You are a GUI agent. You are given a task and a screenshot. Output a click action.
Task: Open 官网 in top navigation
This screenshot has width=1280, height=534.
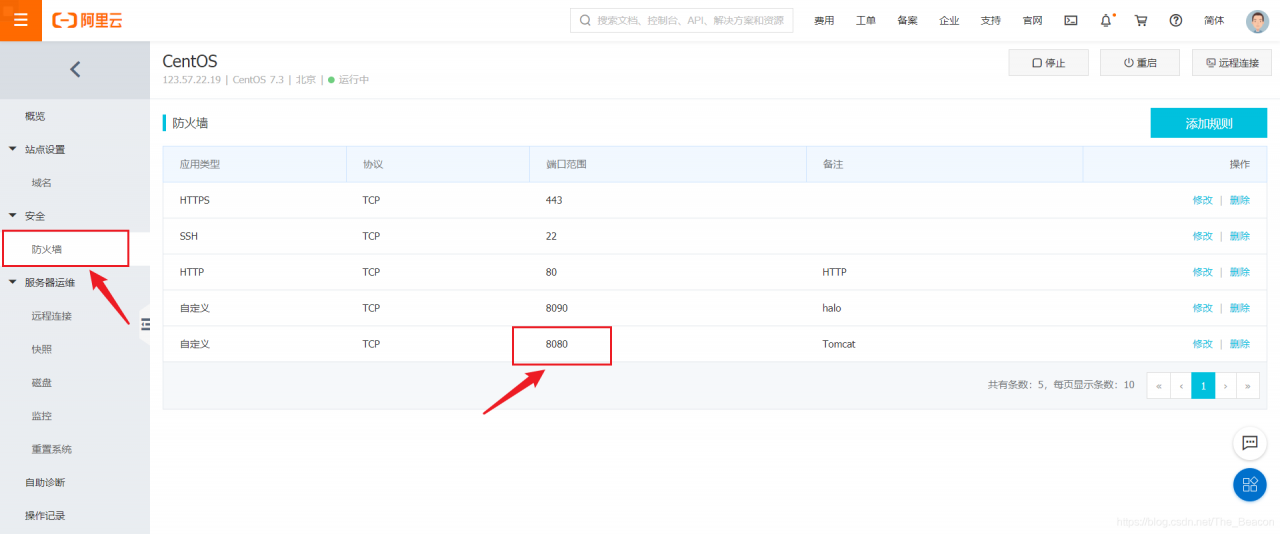(x=1033, y=20)
